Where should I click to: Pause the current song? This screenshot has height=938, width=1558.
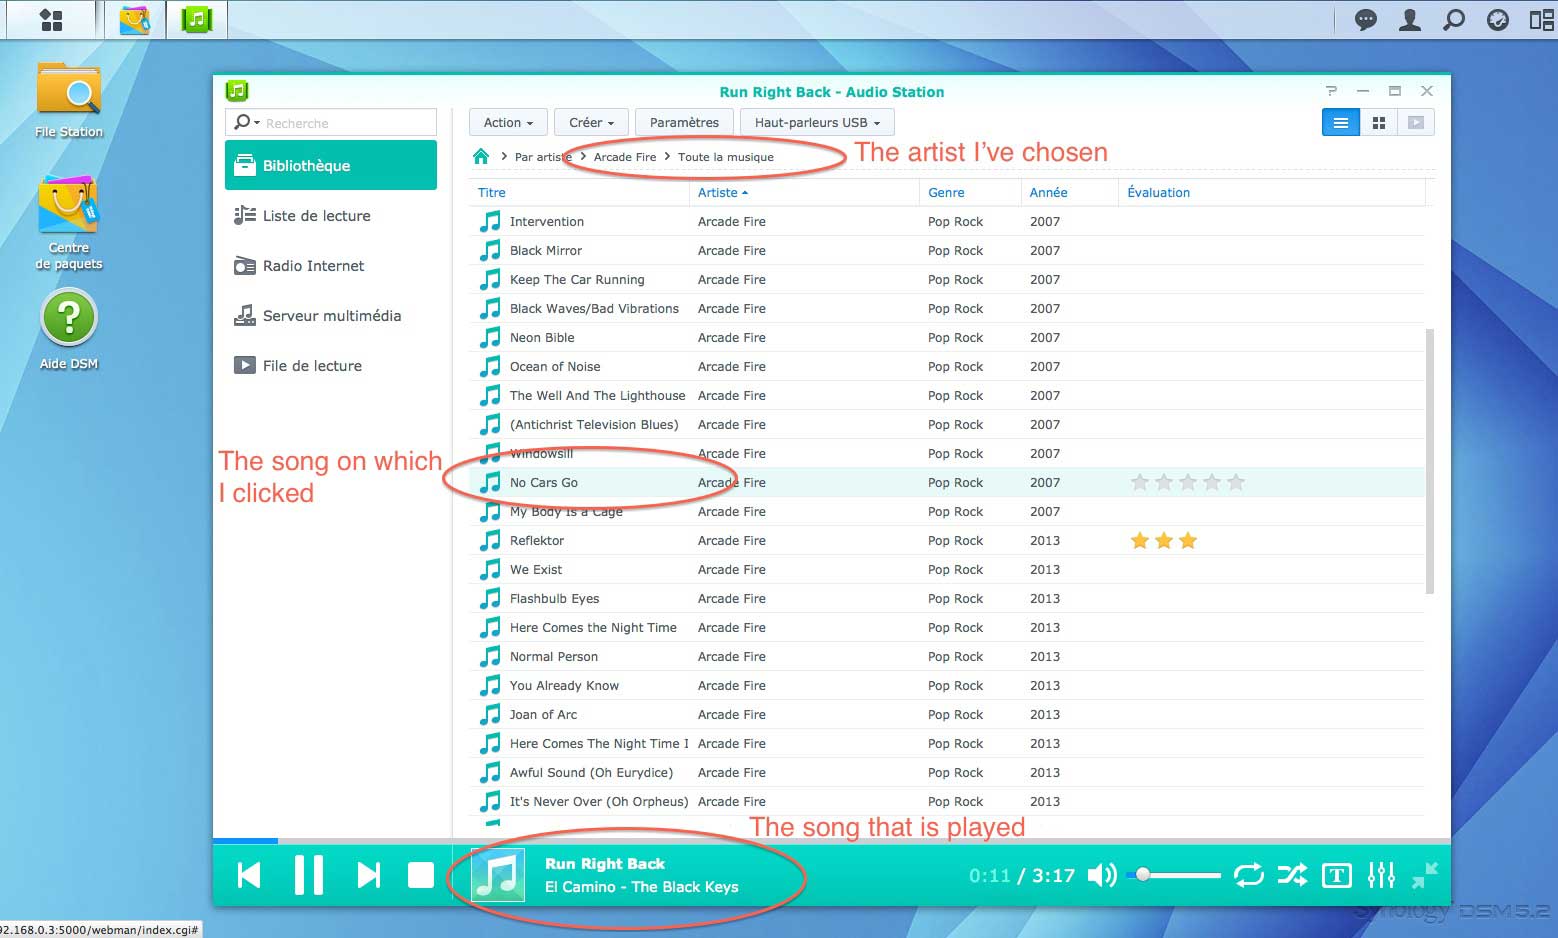[309, 875]
